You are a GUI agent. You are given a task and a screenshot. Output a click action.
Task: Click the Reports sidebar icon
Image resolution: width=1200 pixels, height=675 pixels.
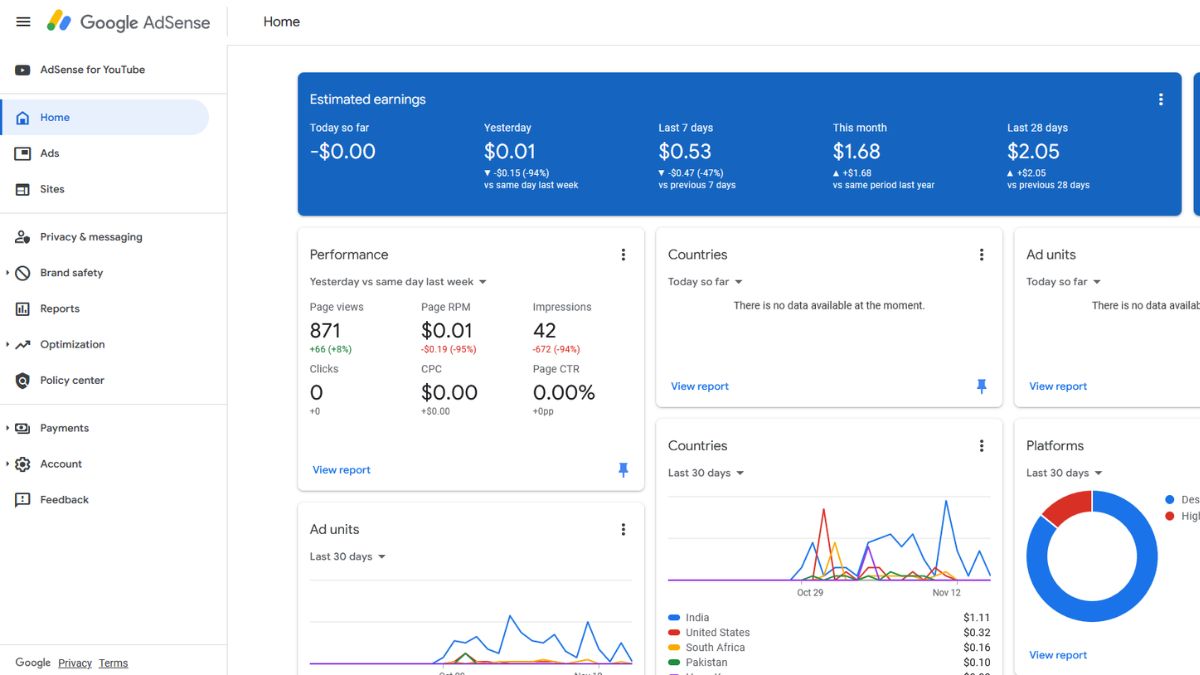21,308
